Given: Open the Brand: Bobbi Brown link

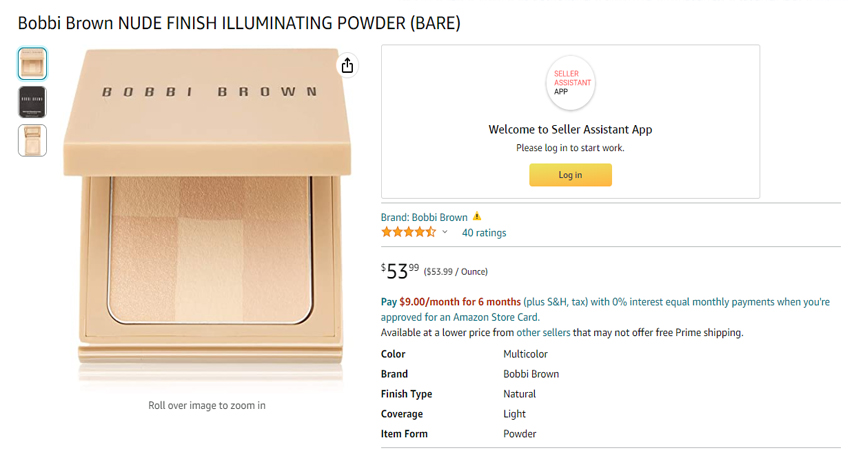Looking at the screenshot, I should 424,217.
